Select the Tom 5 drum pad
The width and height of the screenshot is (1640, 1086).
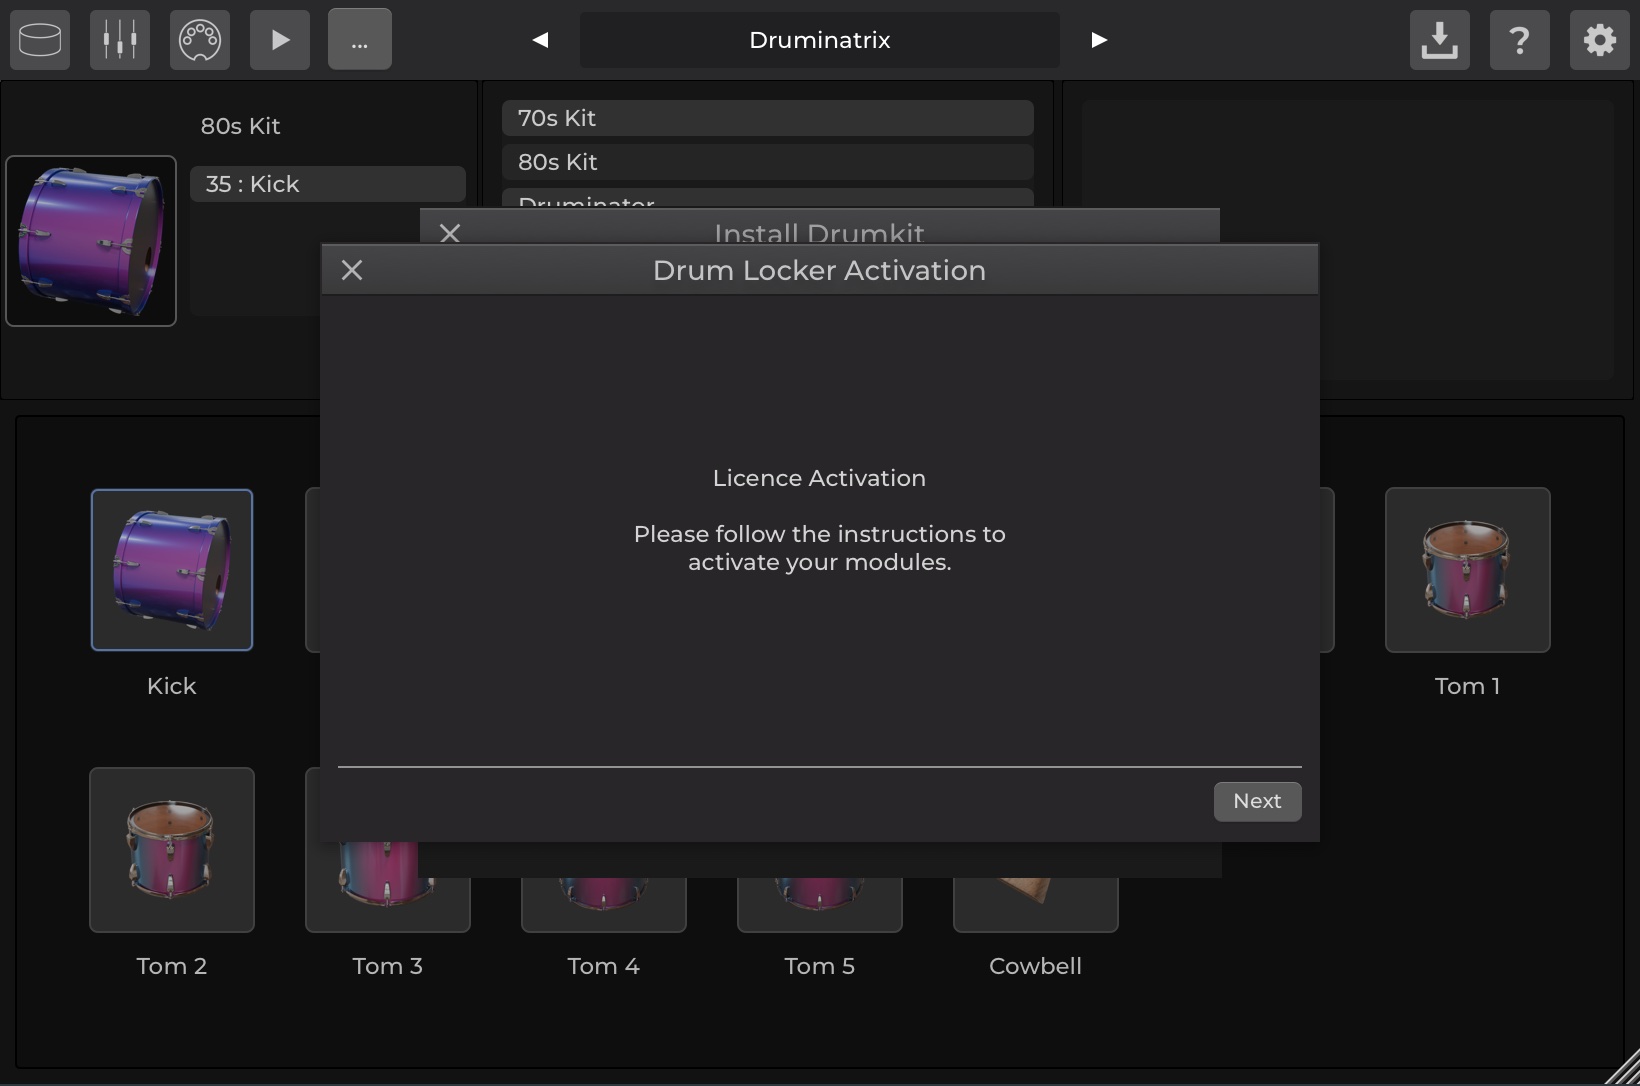[x=820, y=904]
